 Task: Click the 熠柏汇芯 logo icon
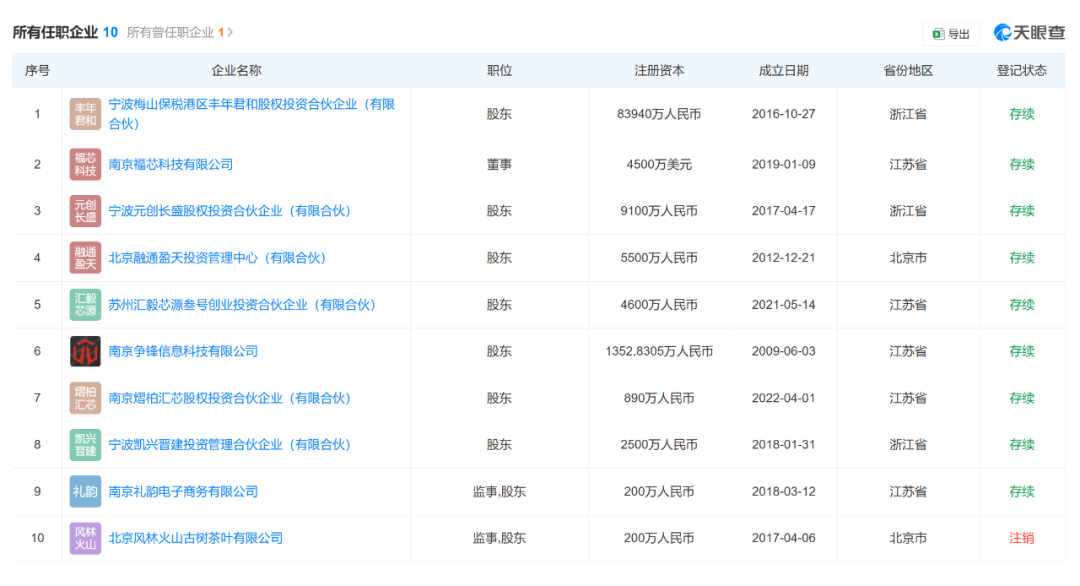point(85,398)
